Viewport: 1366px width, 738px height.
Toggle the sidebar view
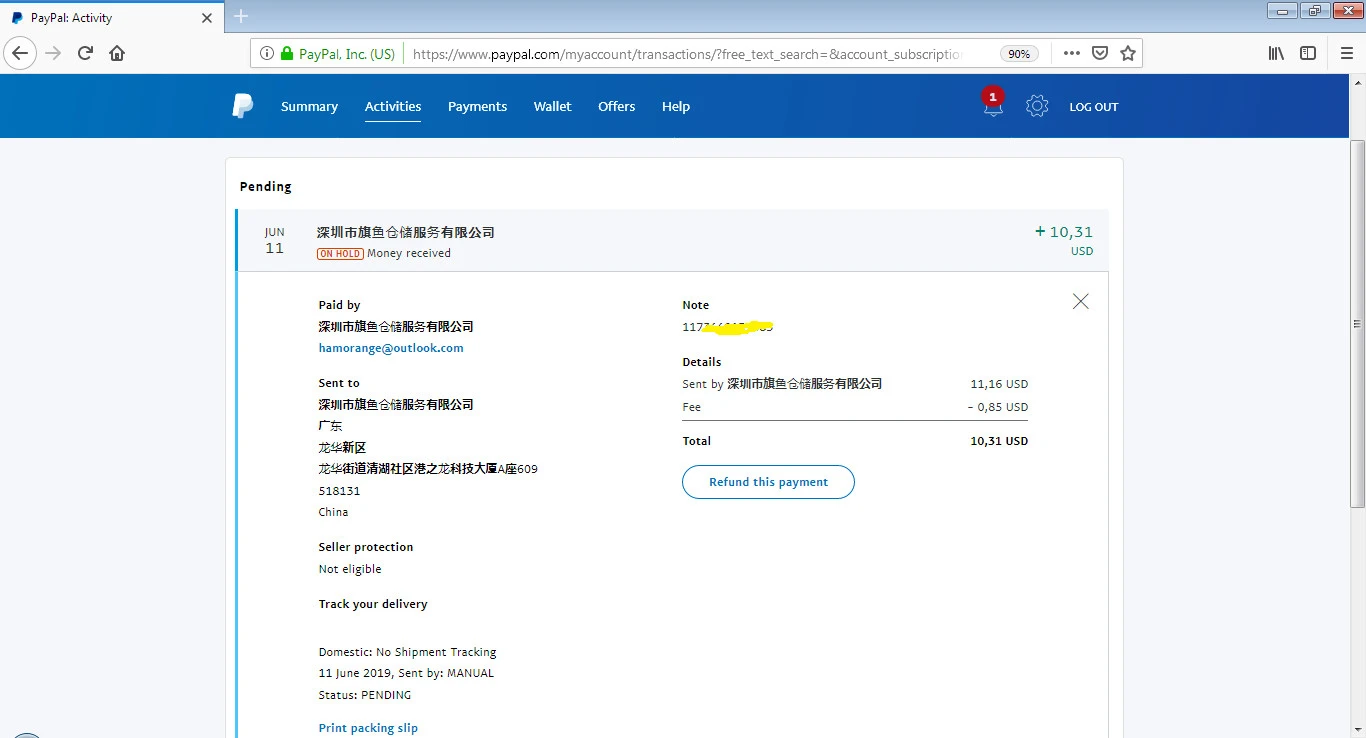click(1308, 54)
